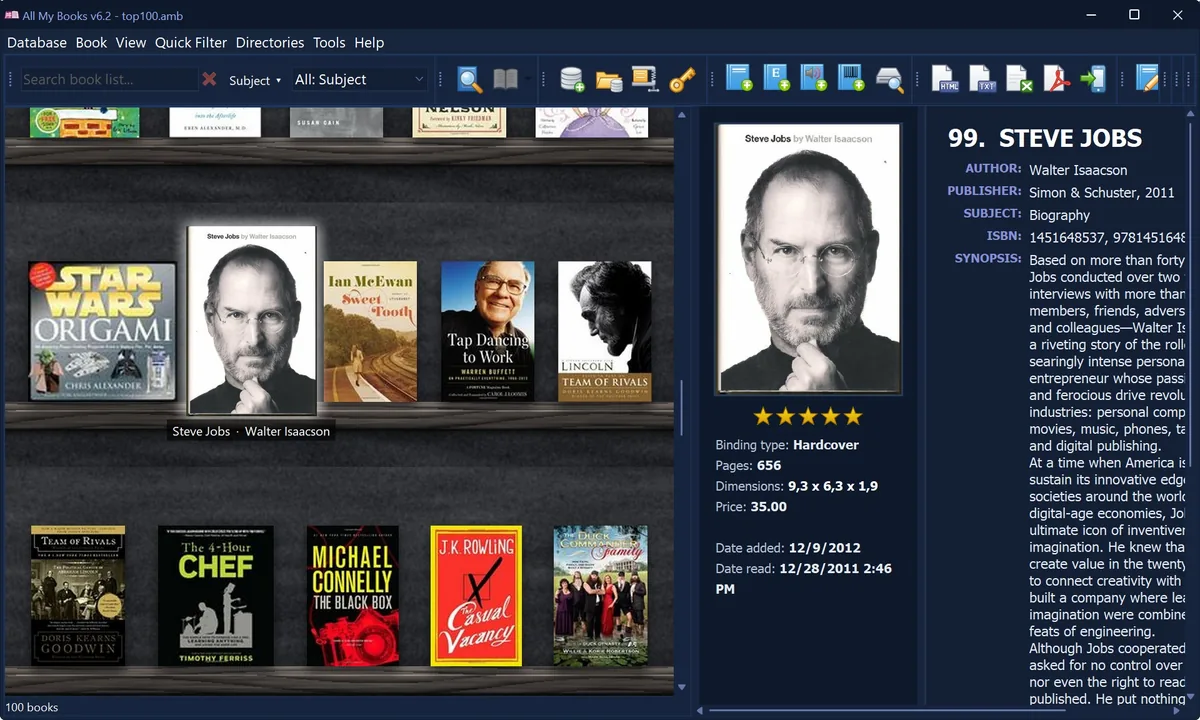Screen dimensions: 1200x720
Task: Click the 100 books status bar text
Action: pyautogui.click(x=30, y=707)
